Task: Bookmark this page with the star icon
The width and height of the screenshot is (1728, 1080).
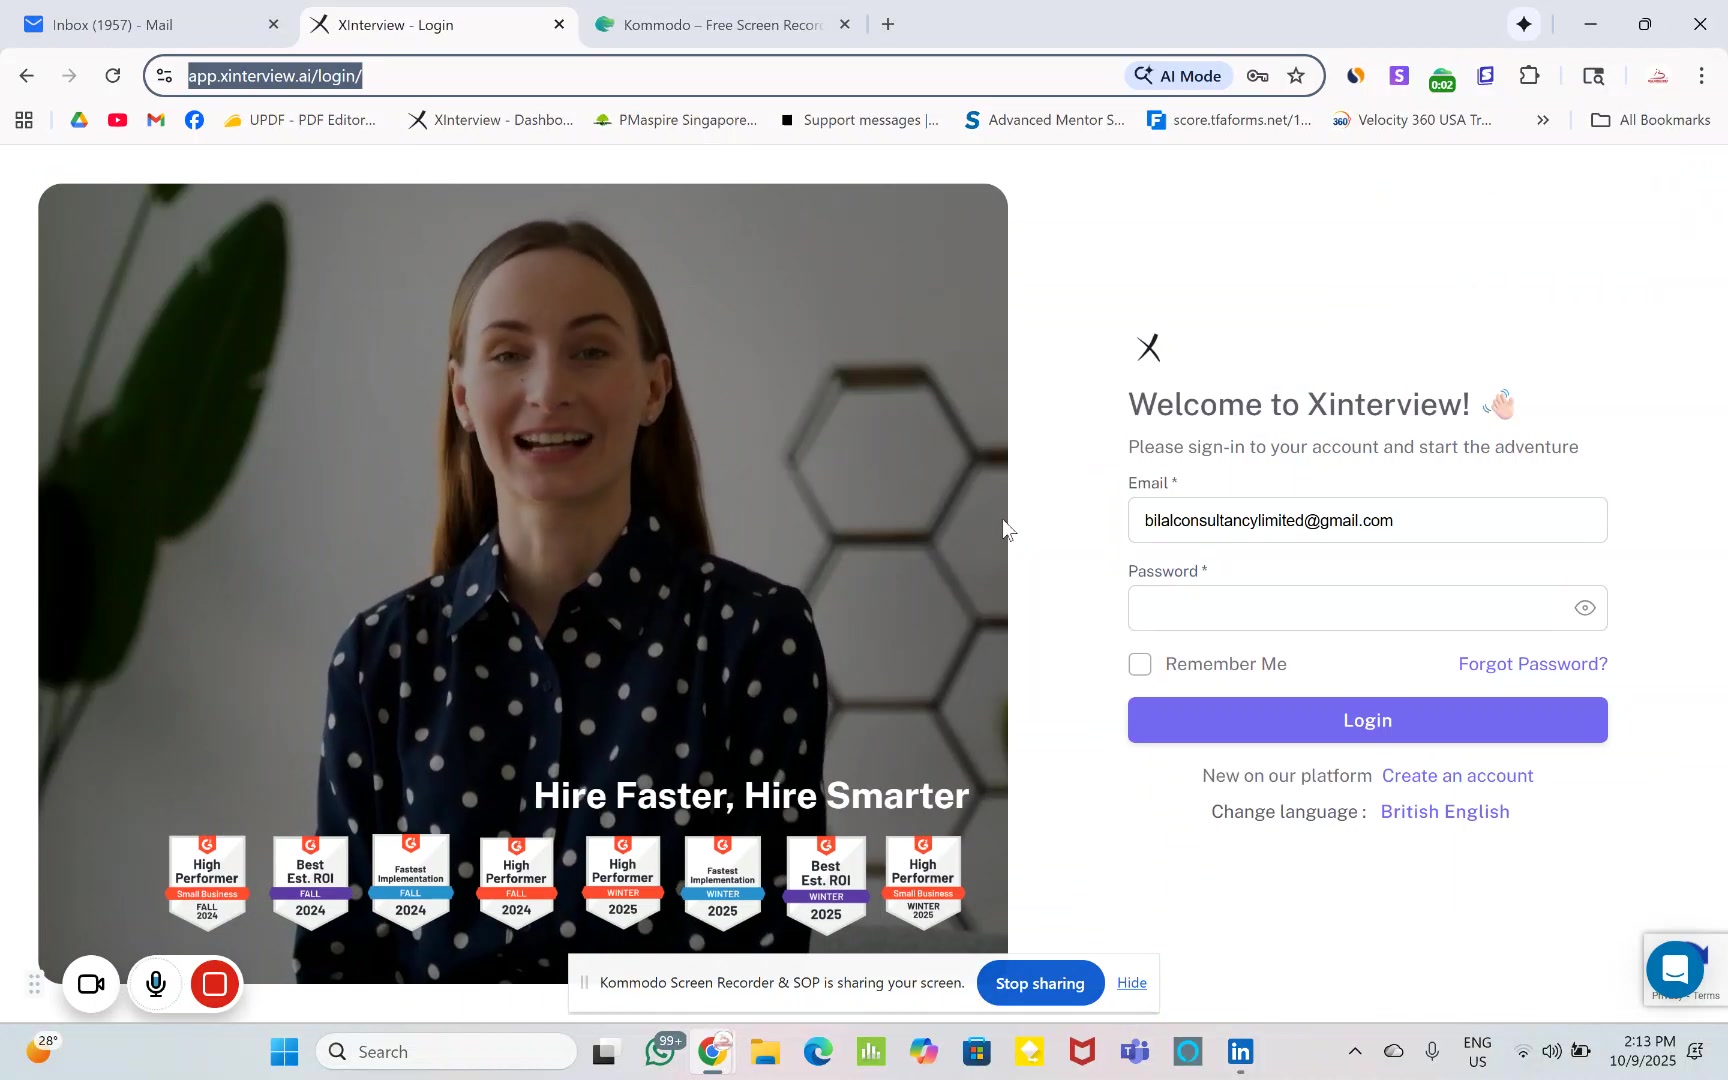Action: point(1296,76)
